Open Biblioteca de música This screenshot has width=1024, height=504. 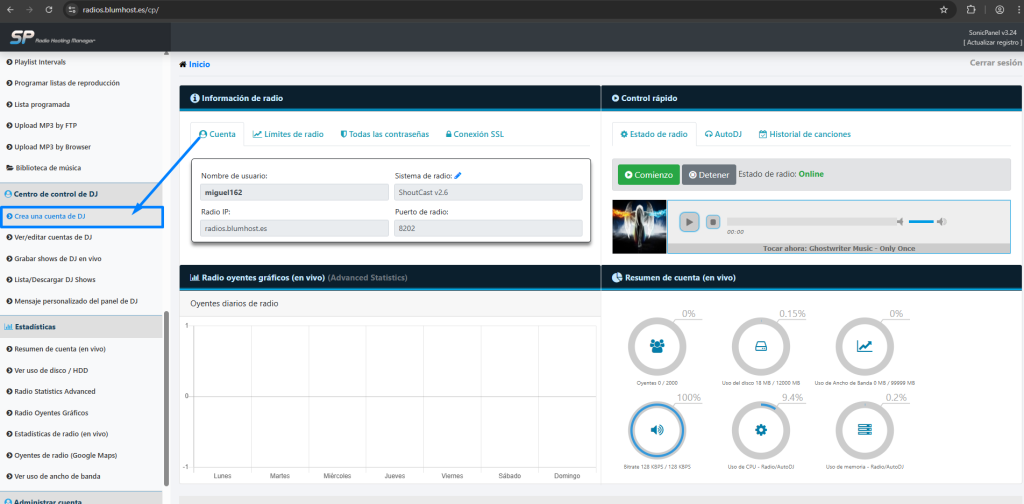click(48, 168)
